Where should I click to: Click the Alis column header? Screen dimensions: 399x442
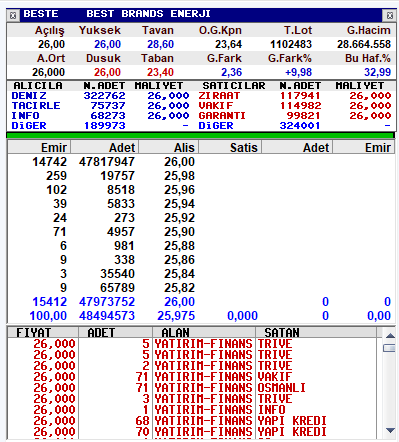[x=169, y=147]
